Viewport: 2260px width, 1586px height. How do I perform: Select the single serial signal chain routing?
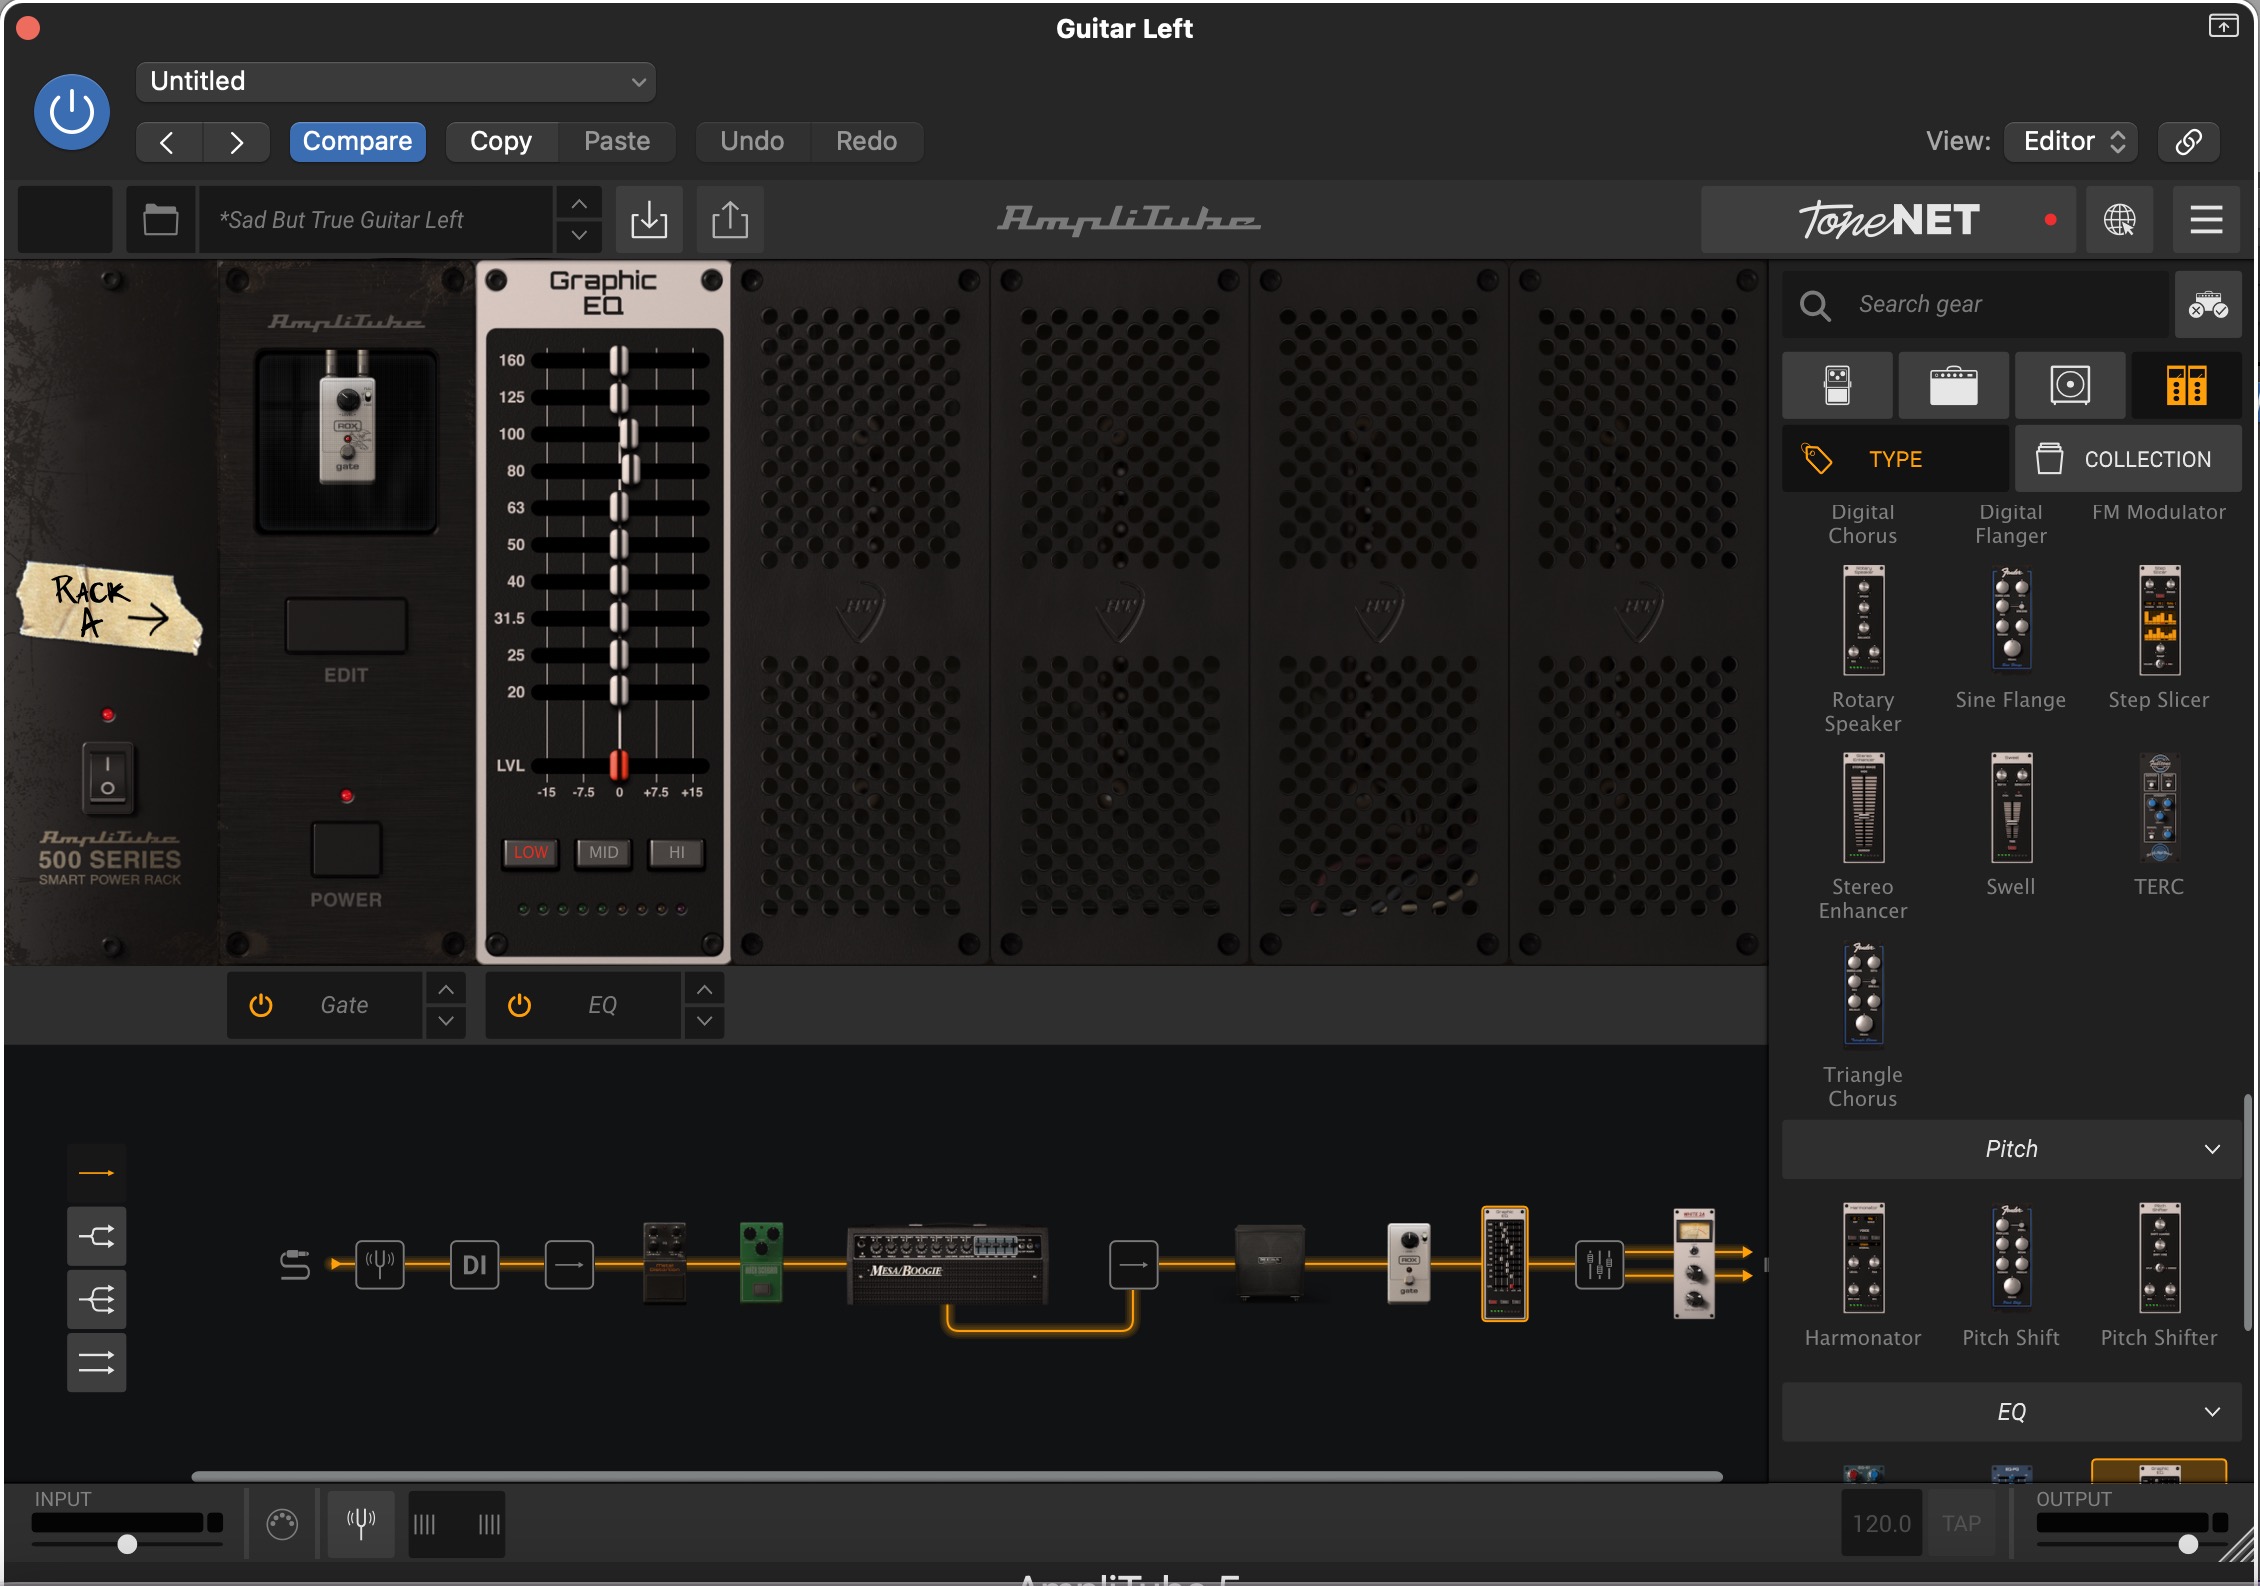[96, 1173]
